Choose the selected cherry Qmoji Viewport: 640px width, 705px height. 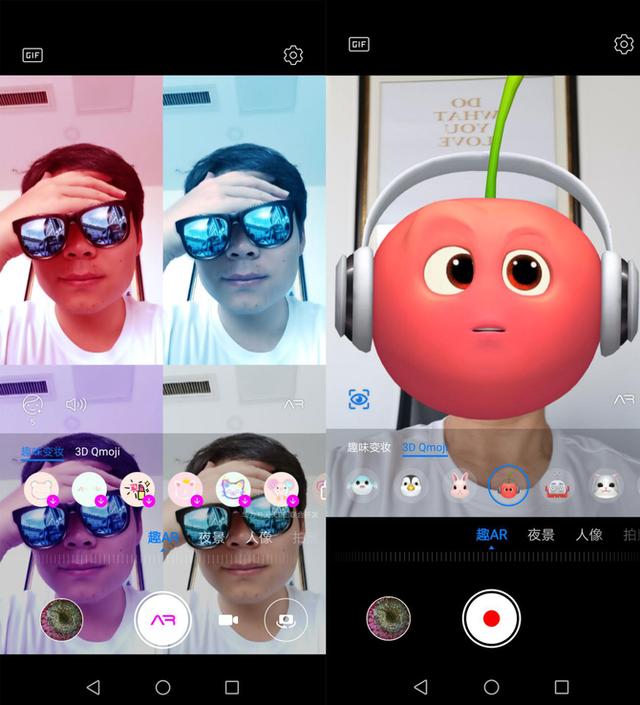click(508, 486)
